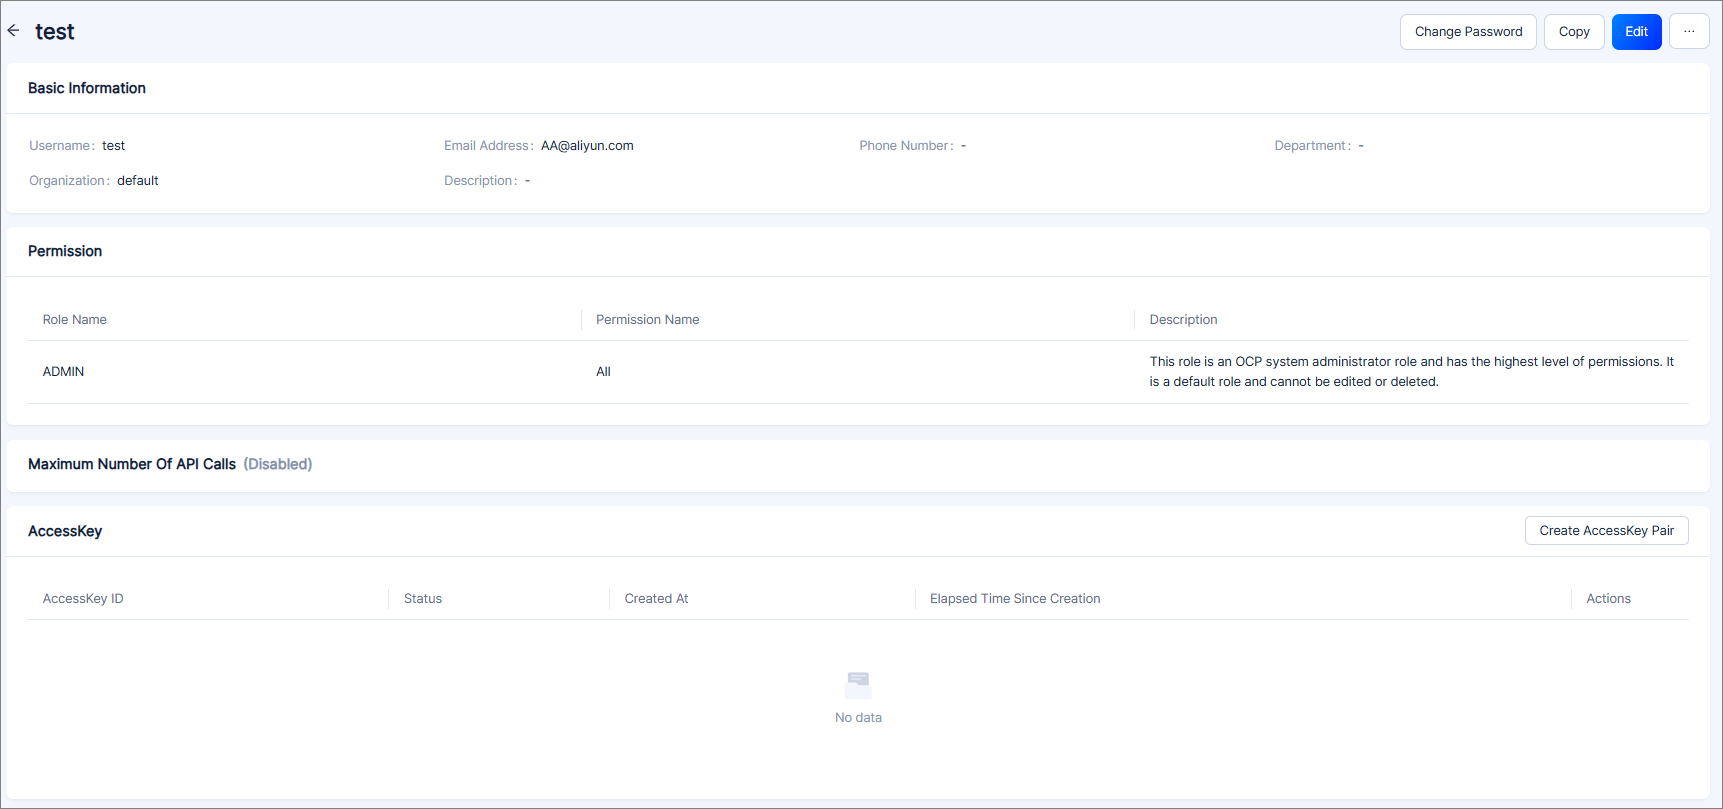
Task: Click Create AccessKey Pair button
Action: [1605, 531]
